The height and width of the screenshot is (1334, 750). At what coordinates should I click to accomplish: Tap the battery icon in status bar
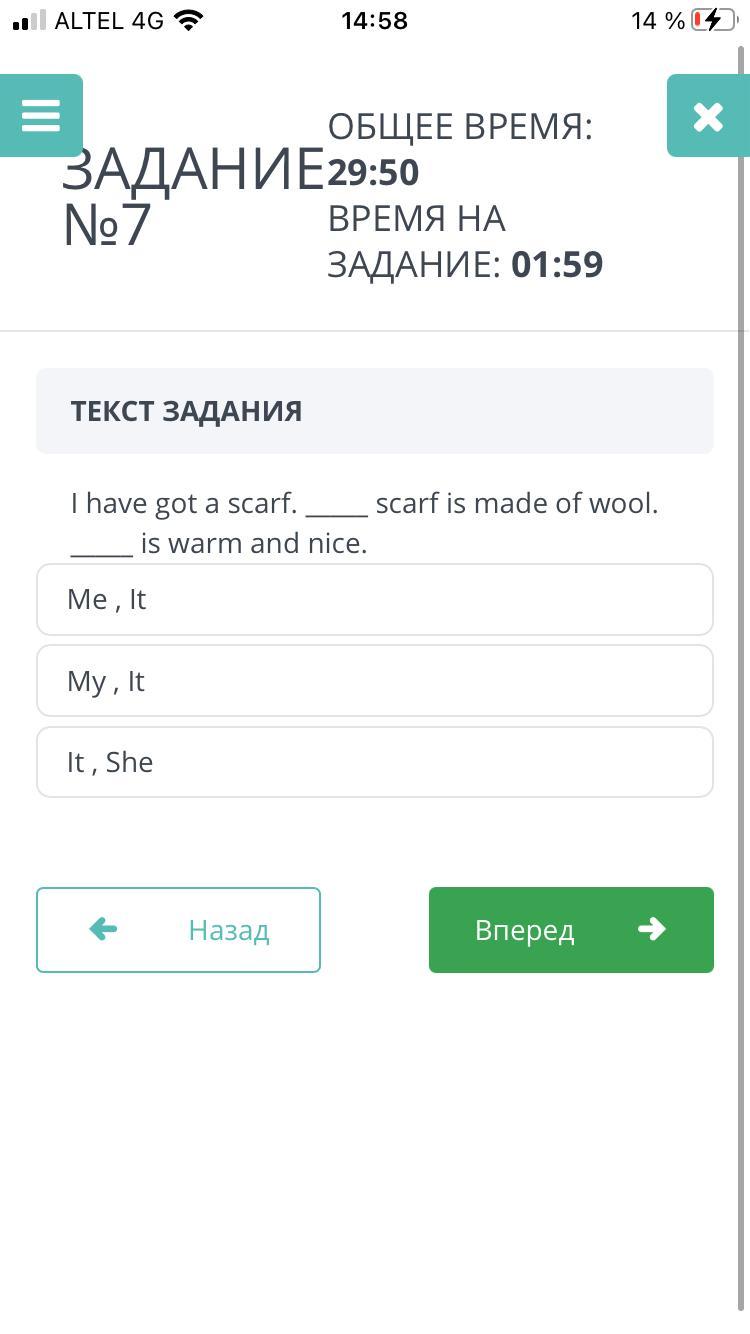(x=714, y=20)
